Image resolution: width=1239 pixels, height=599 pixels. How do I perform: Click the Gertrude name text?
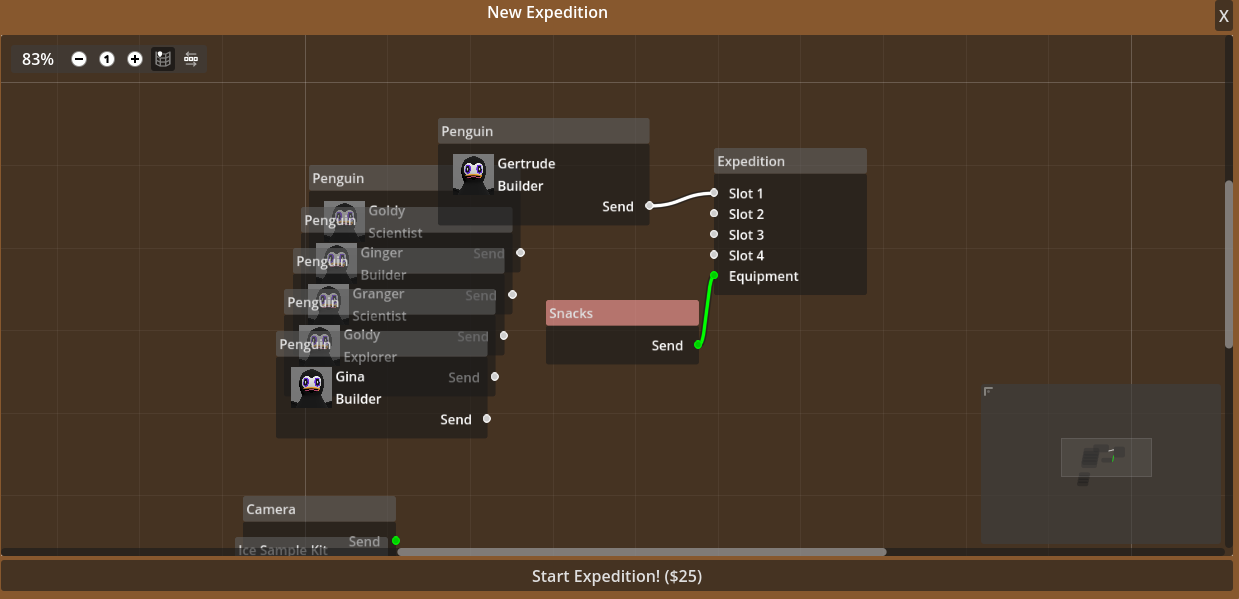(526, 164)
